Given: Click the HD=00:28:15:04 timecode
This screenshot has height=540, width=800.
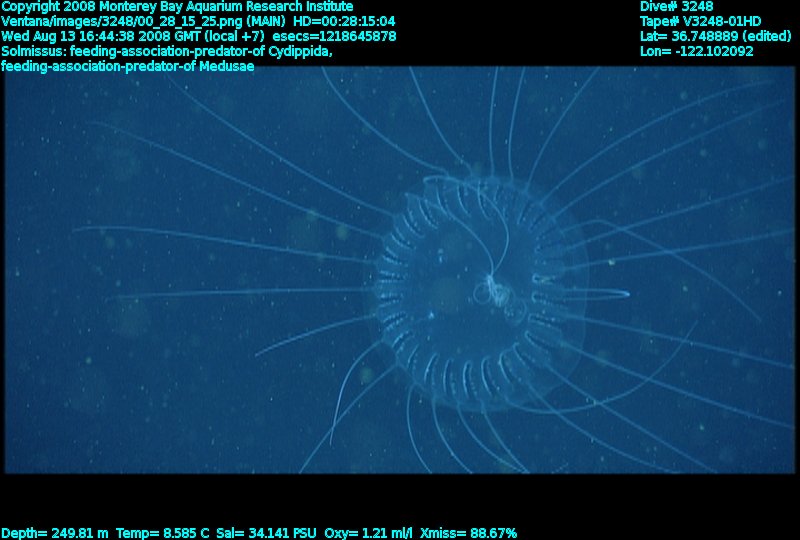Looking at the screenshot, I should coord(344,21).
